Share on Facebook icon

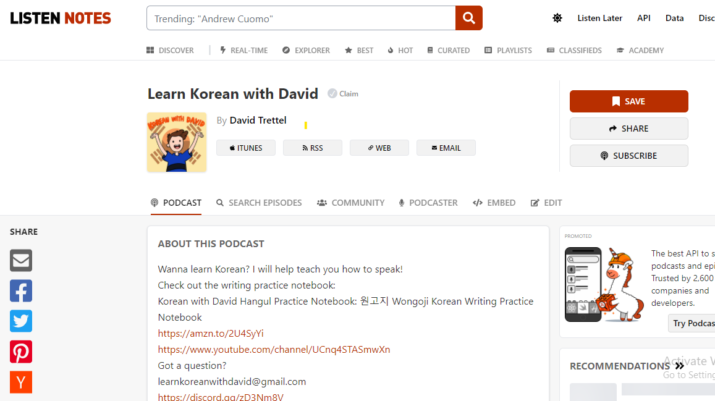tap(21, 291)
